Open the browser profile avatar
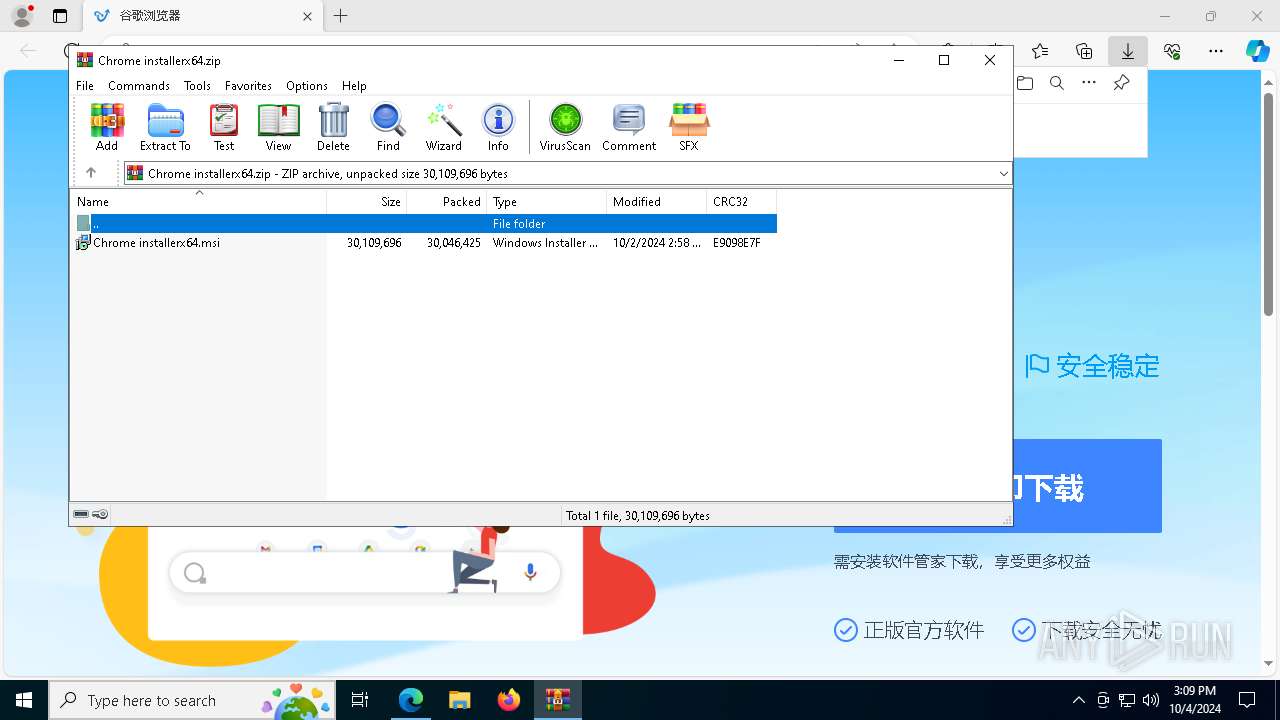This screenshot has height=720, width=1280. click(22, 16)
